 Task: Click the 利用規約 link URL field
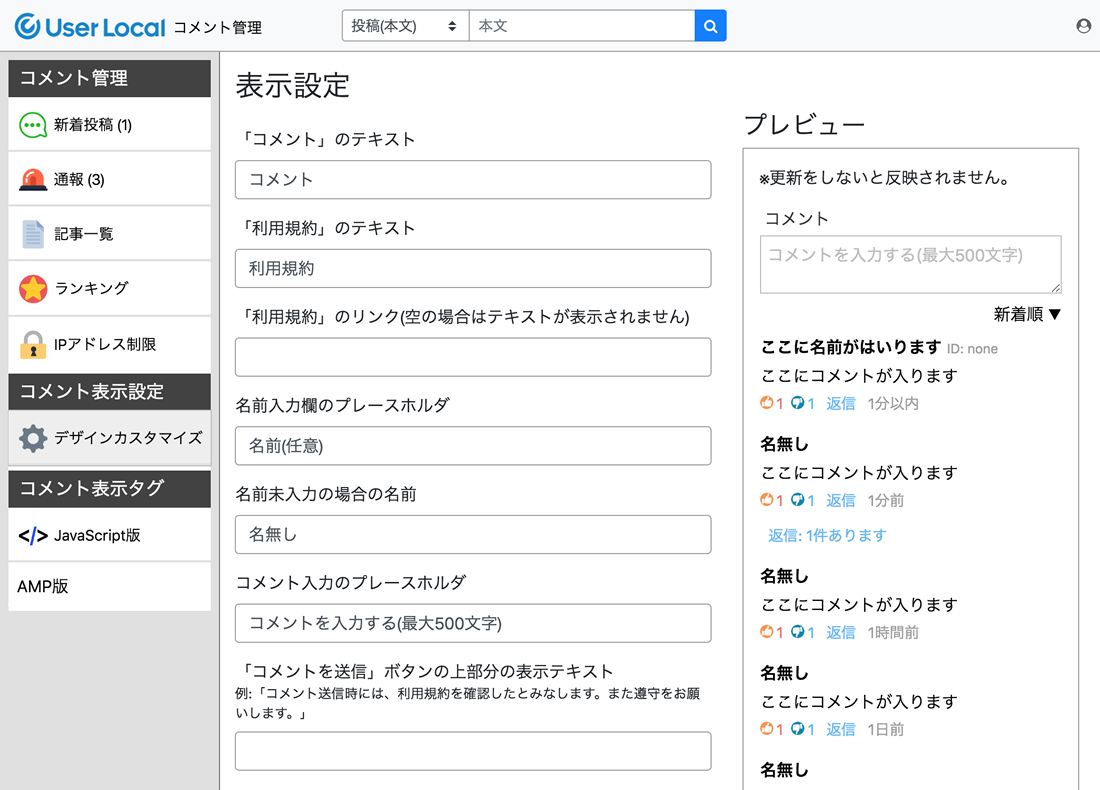(x=472, y=357)
